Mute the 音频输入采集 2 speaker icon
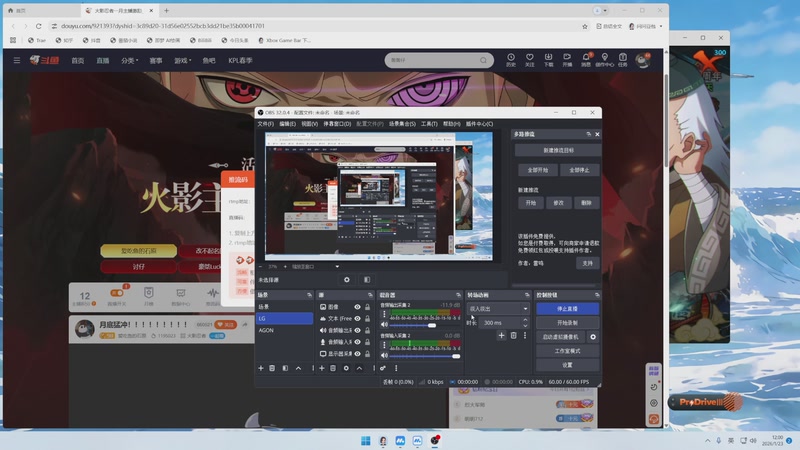The image size is (800, 450). (385, 355)
